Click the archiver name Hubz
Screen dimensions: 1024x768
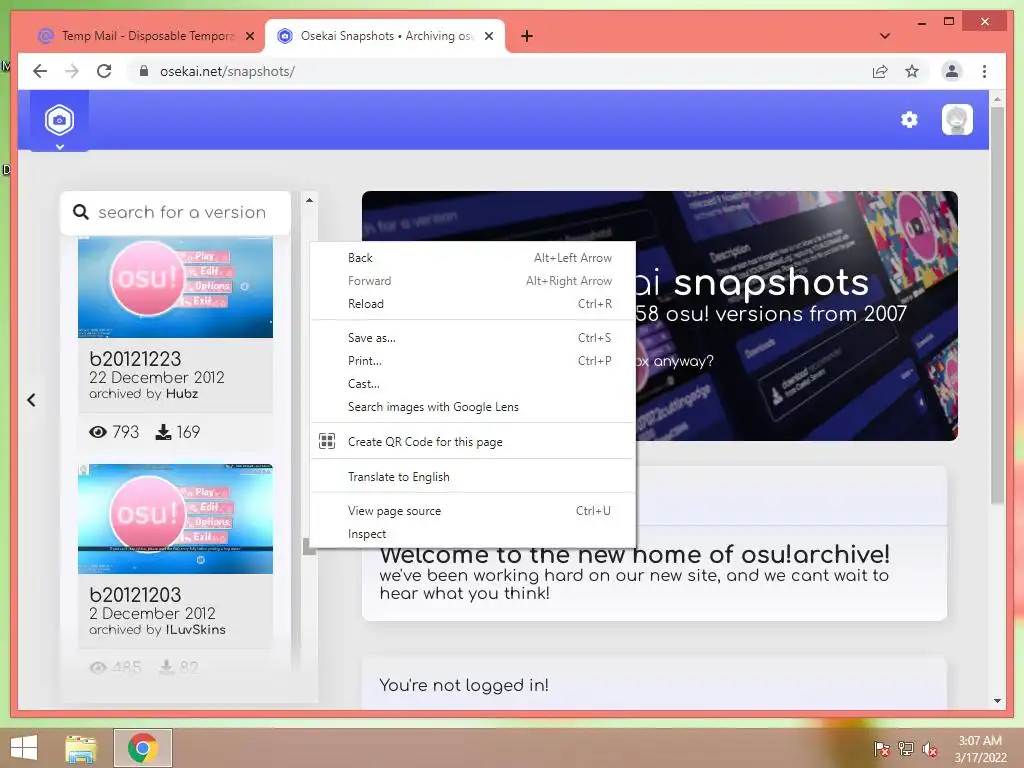[182, 394]
